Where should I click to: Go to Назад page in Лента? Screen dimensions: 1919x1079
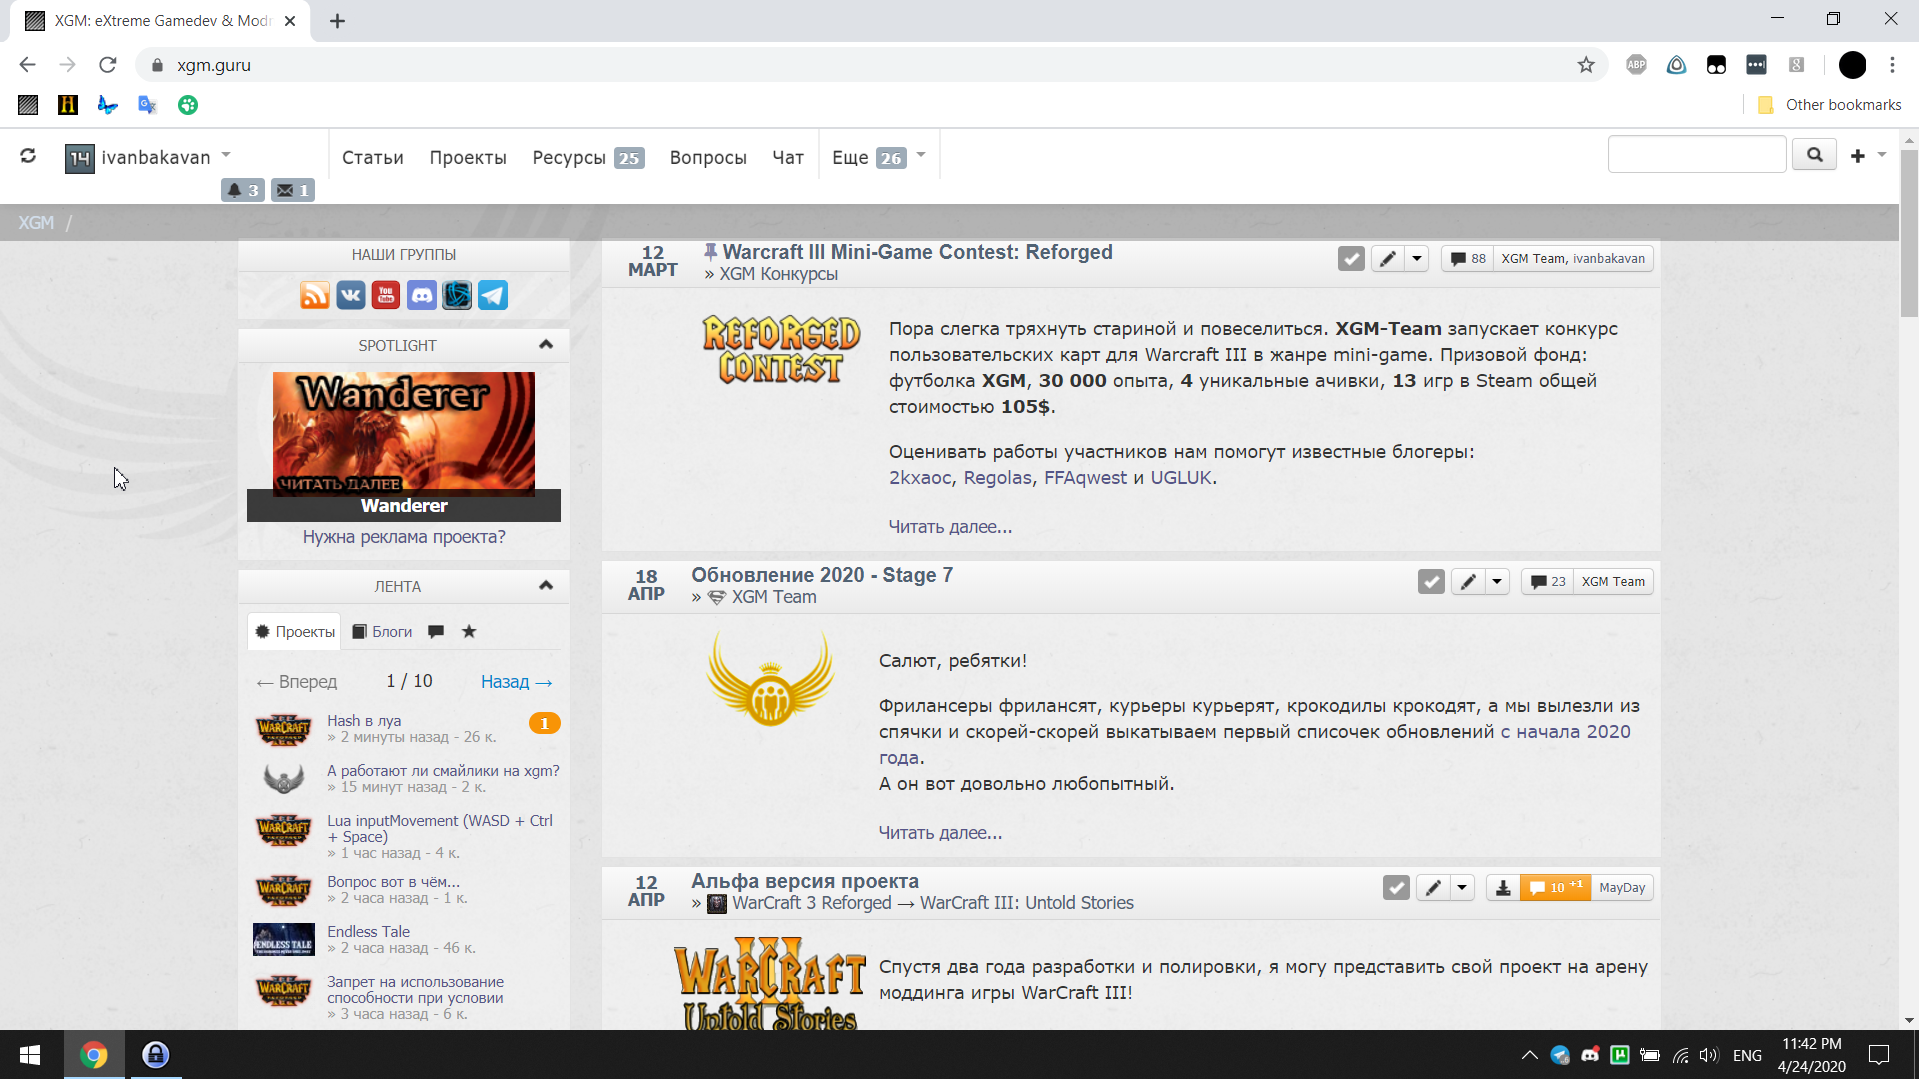click(517, 682)
